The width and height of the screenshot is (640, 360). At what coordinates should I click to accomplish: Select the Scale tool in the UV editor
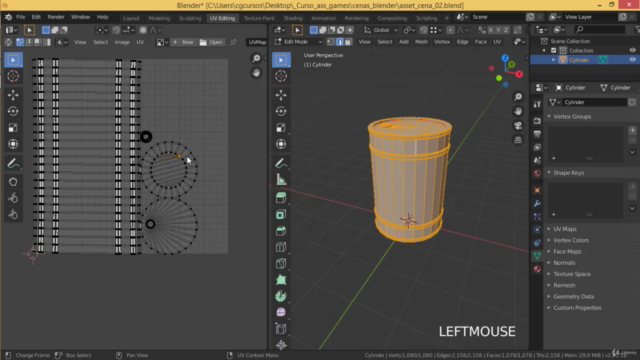click(13, 128)
